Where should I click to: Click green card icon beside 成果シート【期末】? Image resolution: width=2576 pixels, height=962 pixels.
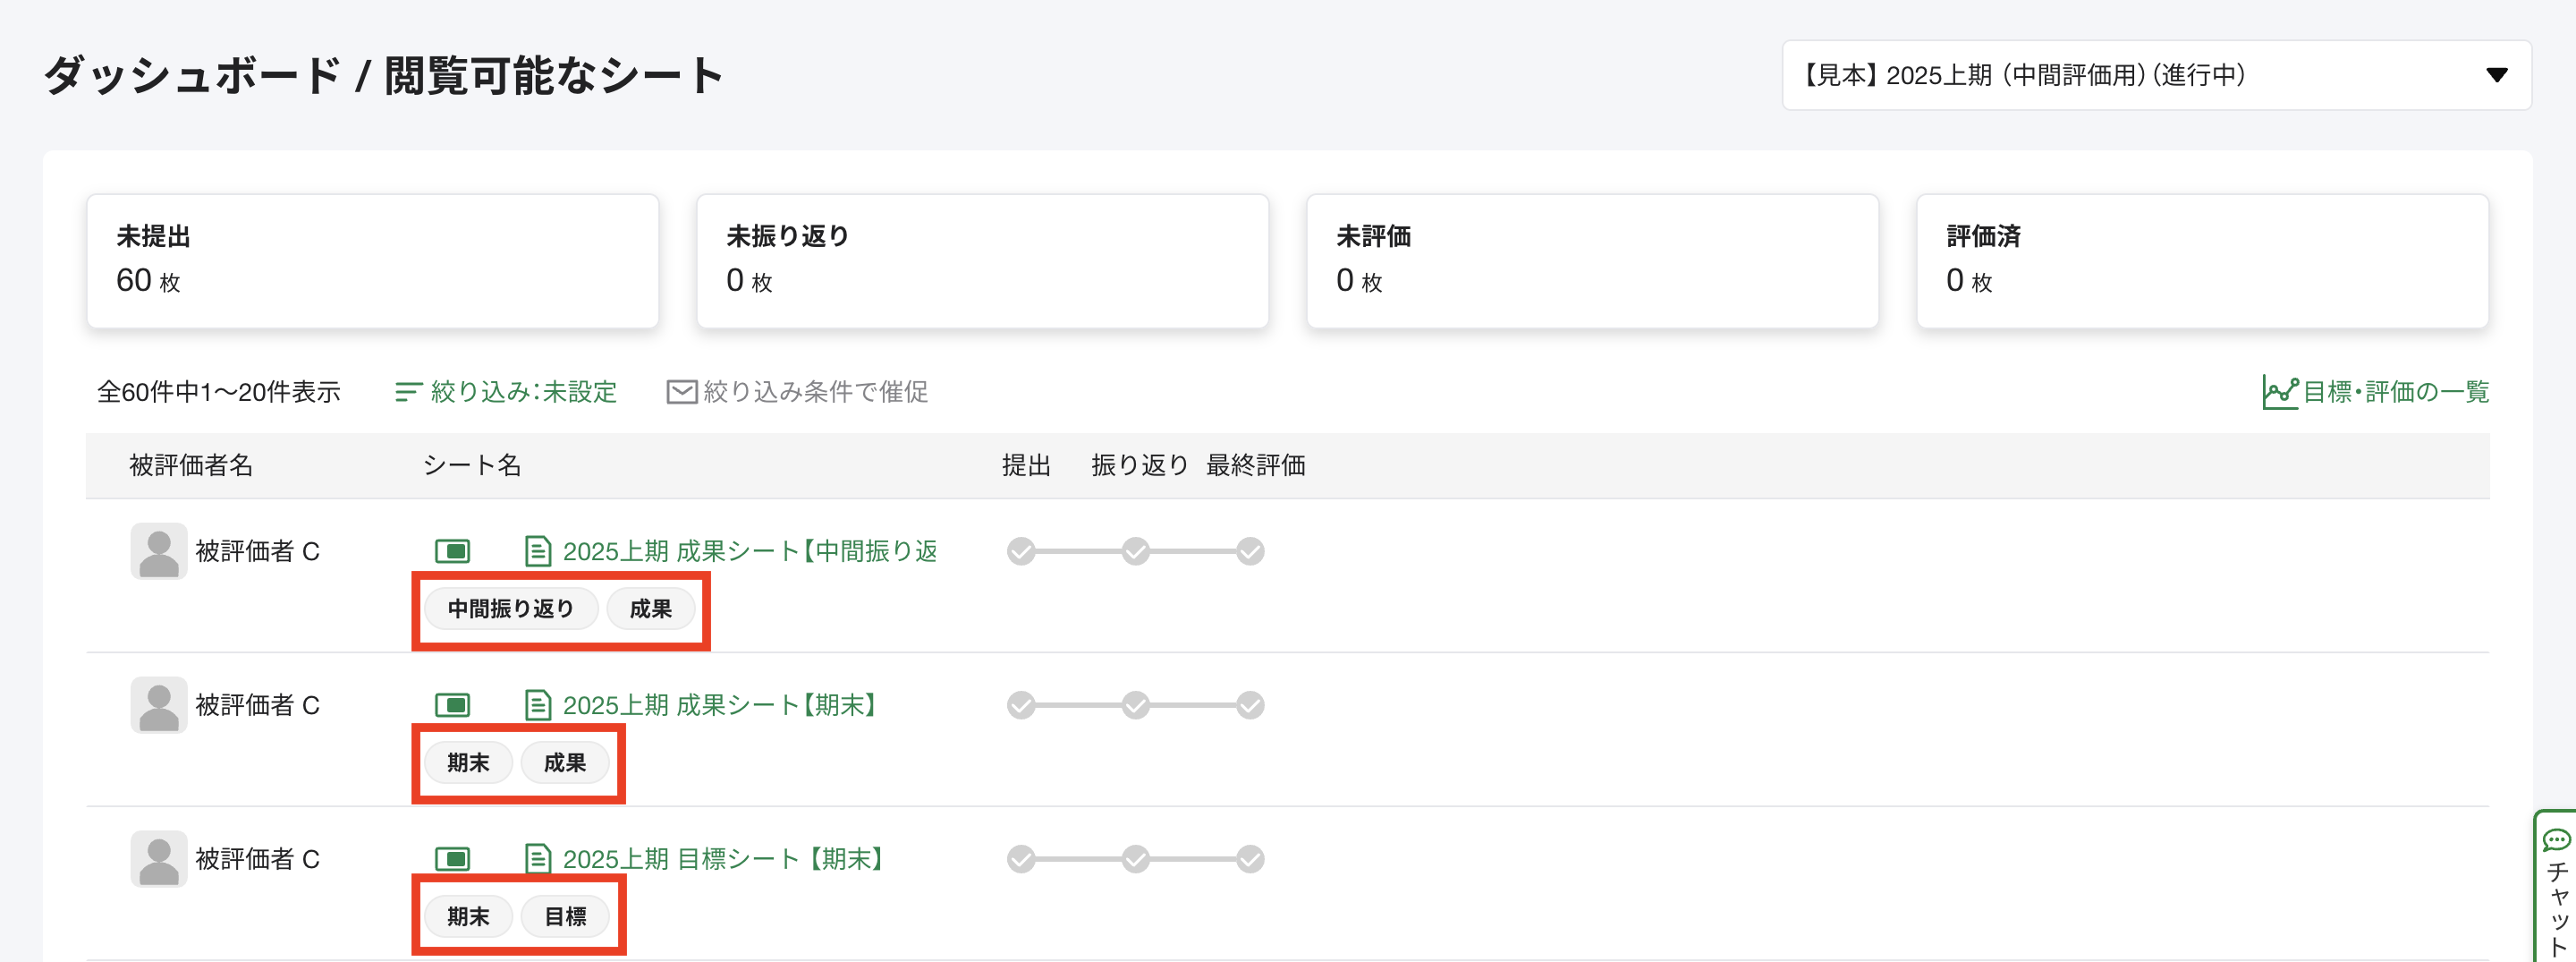click(452, 705)
